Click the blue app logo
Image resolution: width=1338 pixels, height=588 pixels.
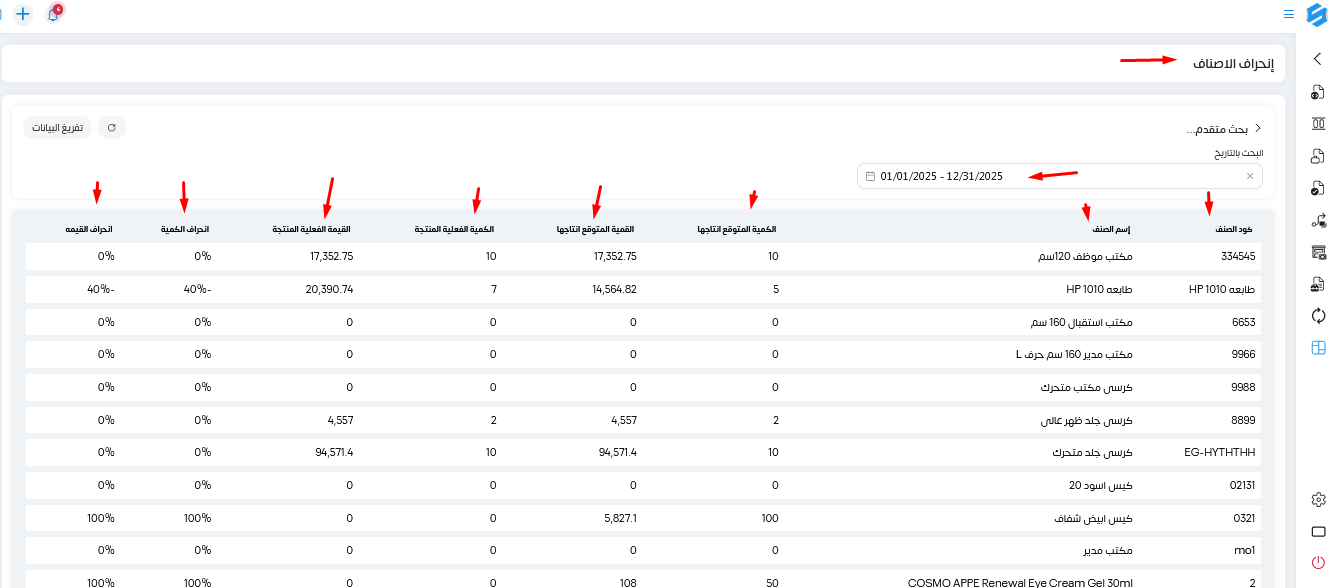tap(1317, 14)
